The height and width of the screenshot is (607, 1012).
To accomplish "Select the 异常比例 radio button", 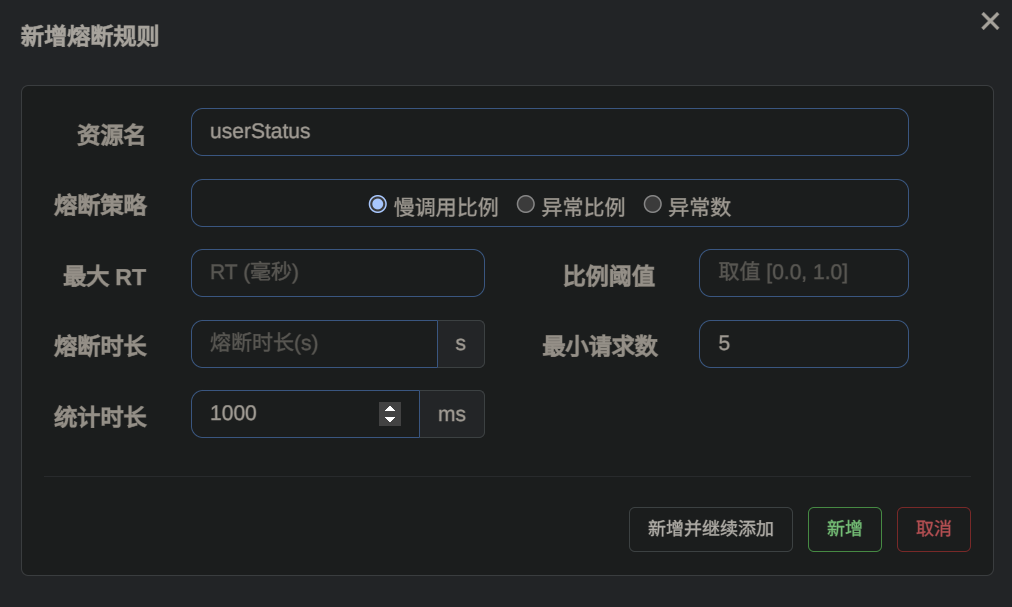I will tap(525, 204).
